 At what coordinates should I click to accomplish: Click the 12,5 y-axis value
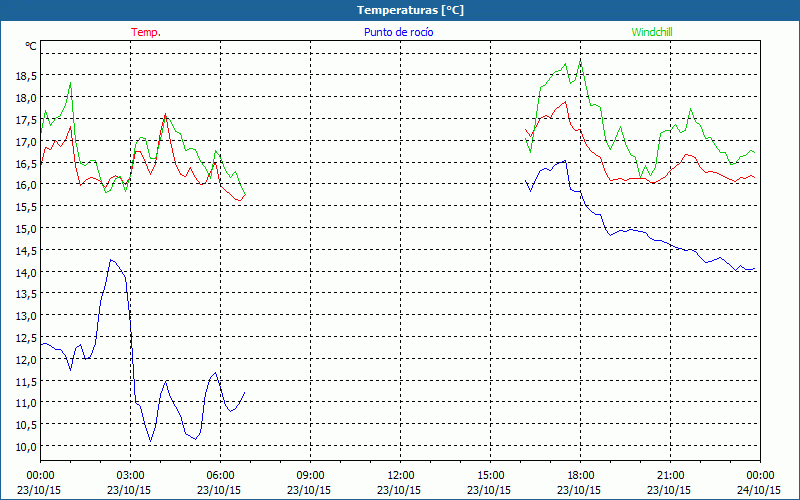[26, 338]
